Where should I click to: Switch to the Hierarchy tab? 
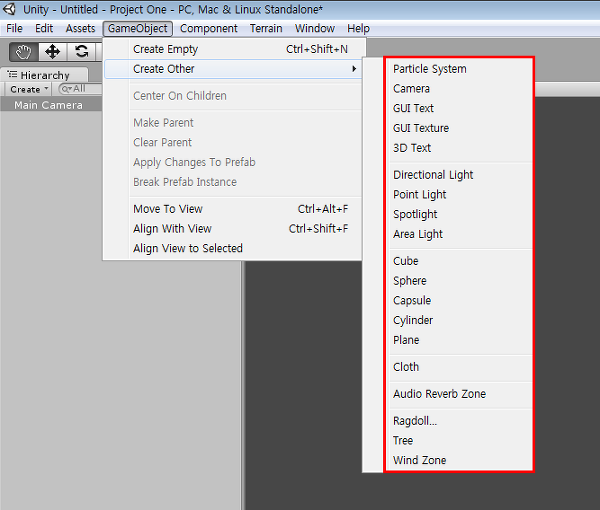(x=44, y=75)
